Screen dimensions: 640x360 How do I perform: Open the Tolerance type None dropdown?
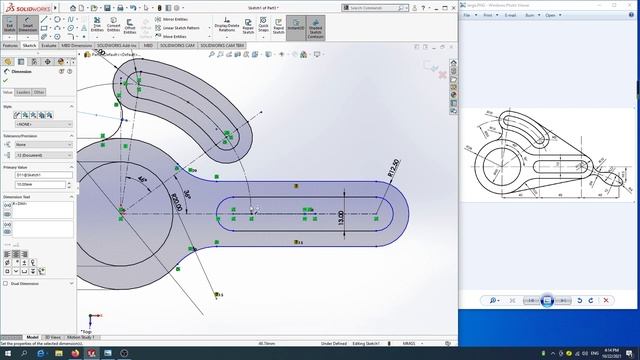coord(44,144)
